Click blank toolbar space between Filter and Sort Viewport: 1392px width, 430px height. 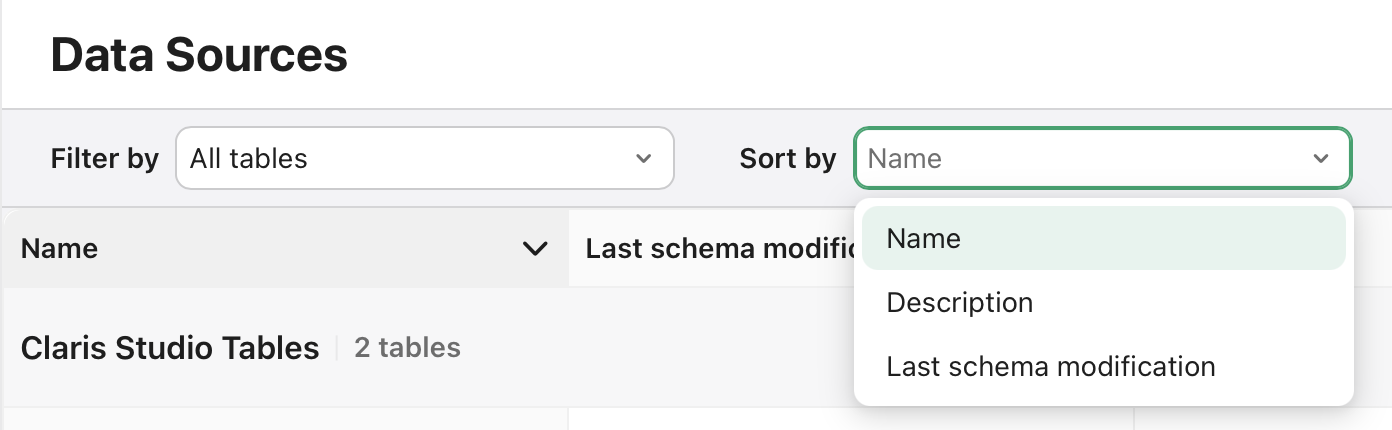coord(706,158)
